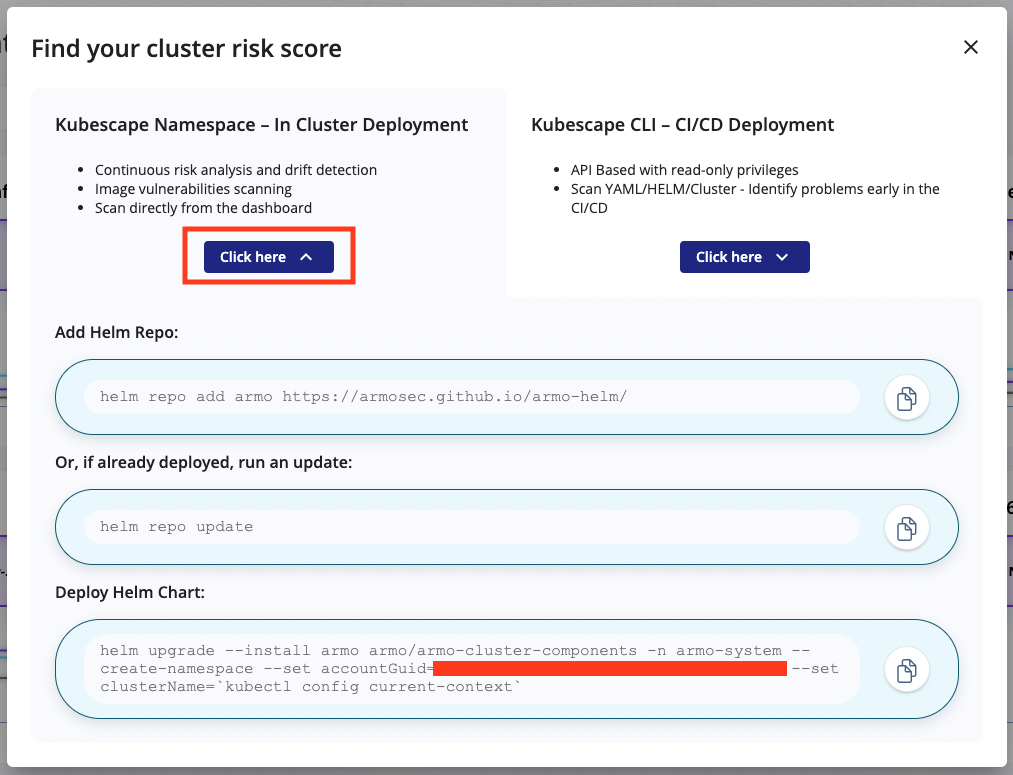Image resolution: width=1013 pixels, height=775 pixels.
Task: Click API Based with read-only privileges bullet
Action: (684, 170)
